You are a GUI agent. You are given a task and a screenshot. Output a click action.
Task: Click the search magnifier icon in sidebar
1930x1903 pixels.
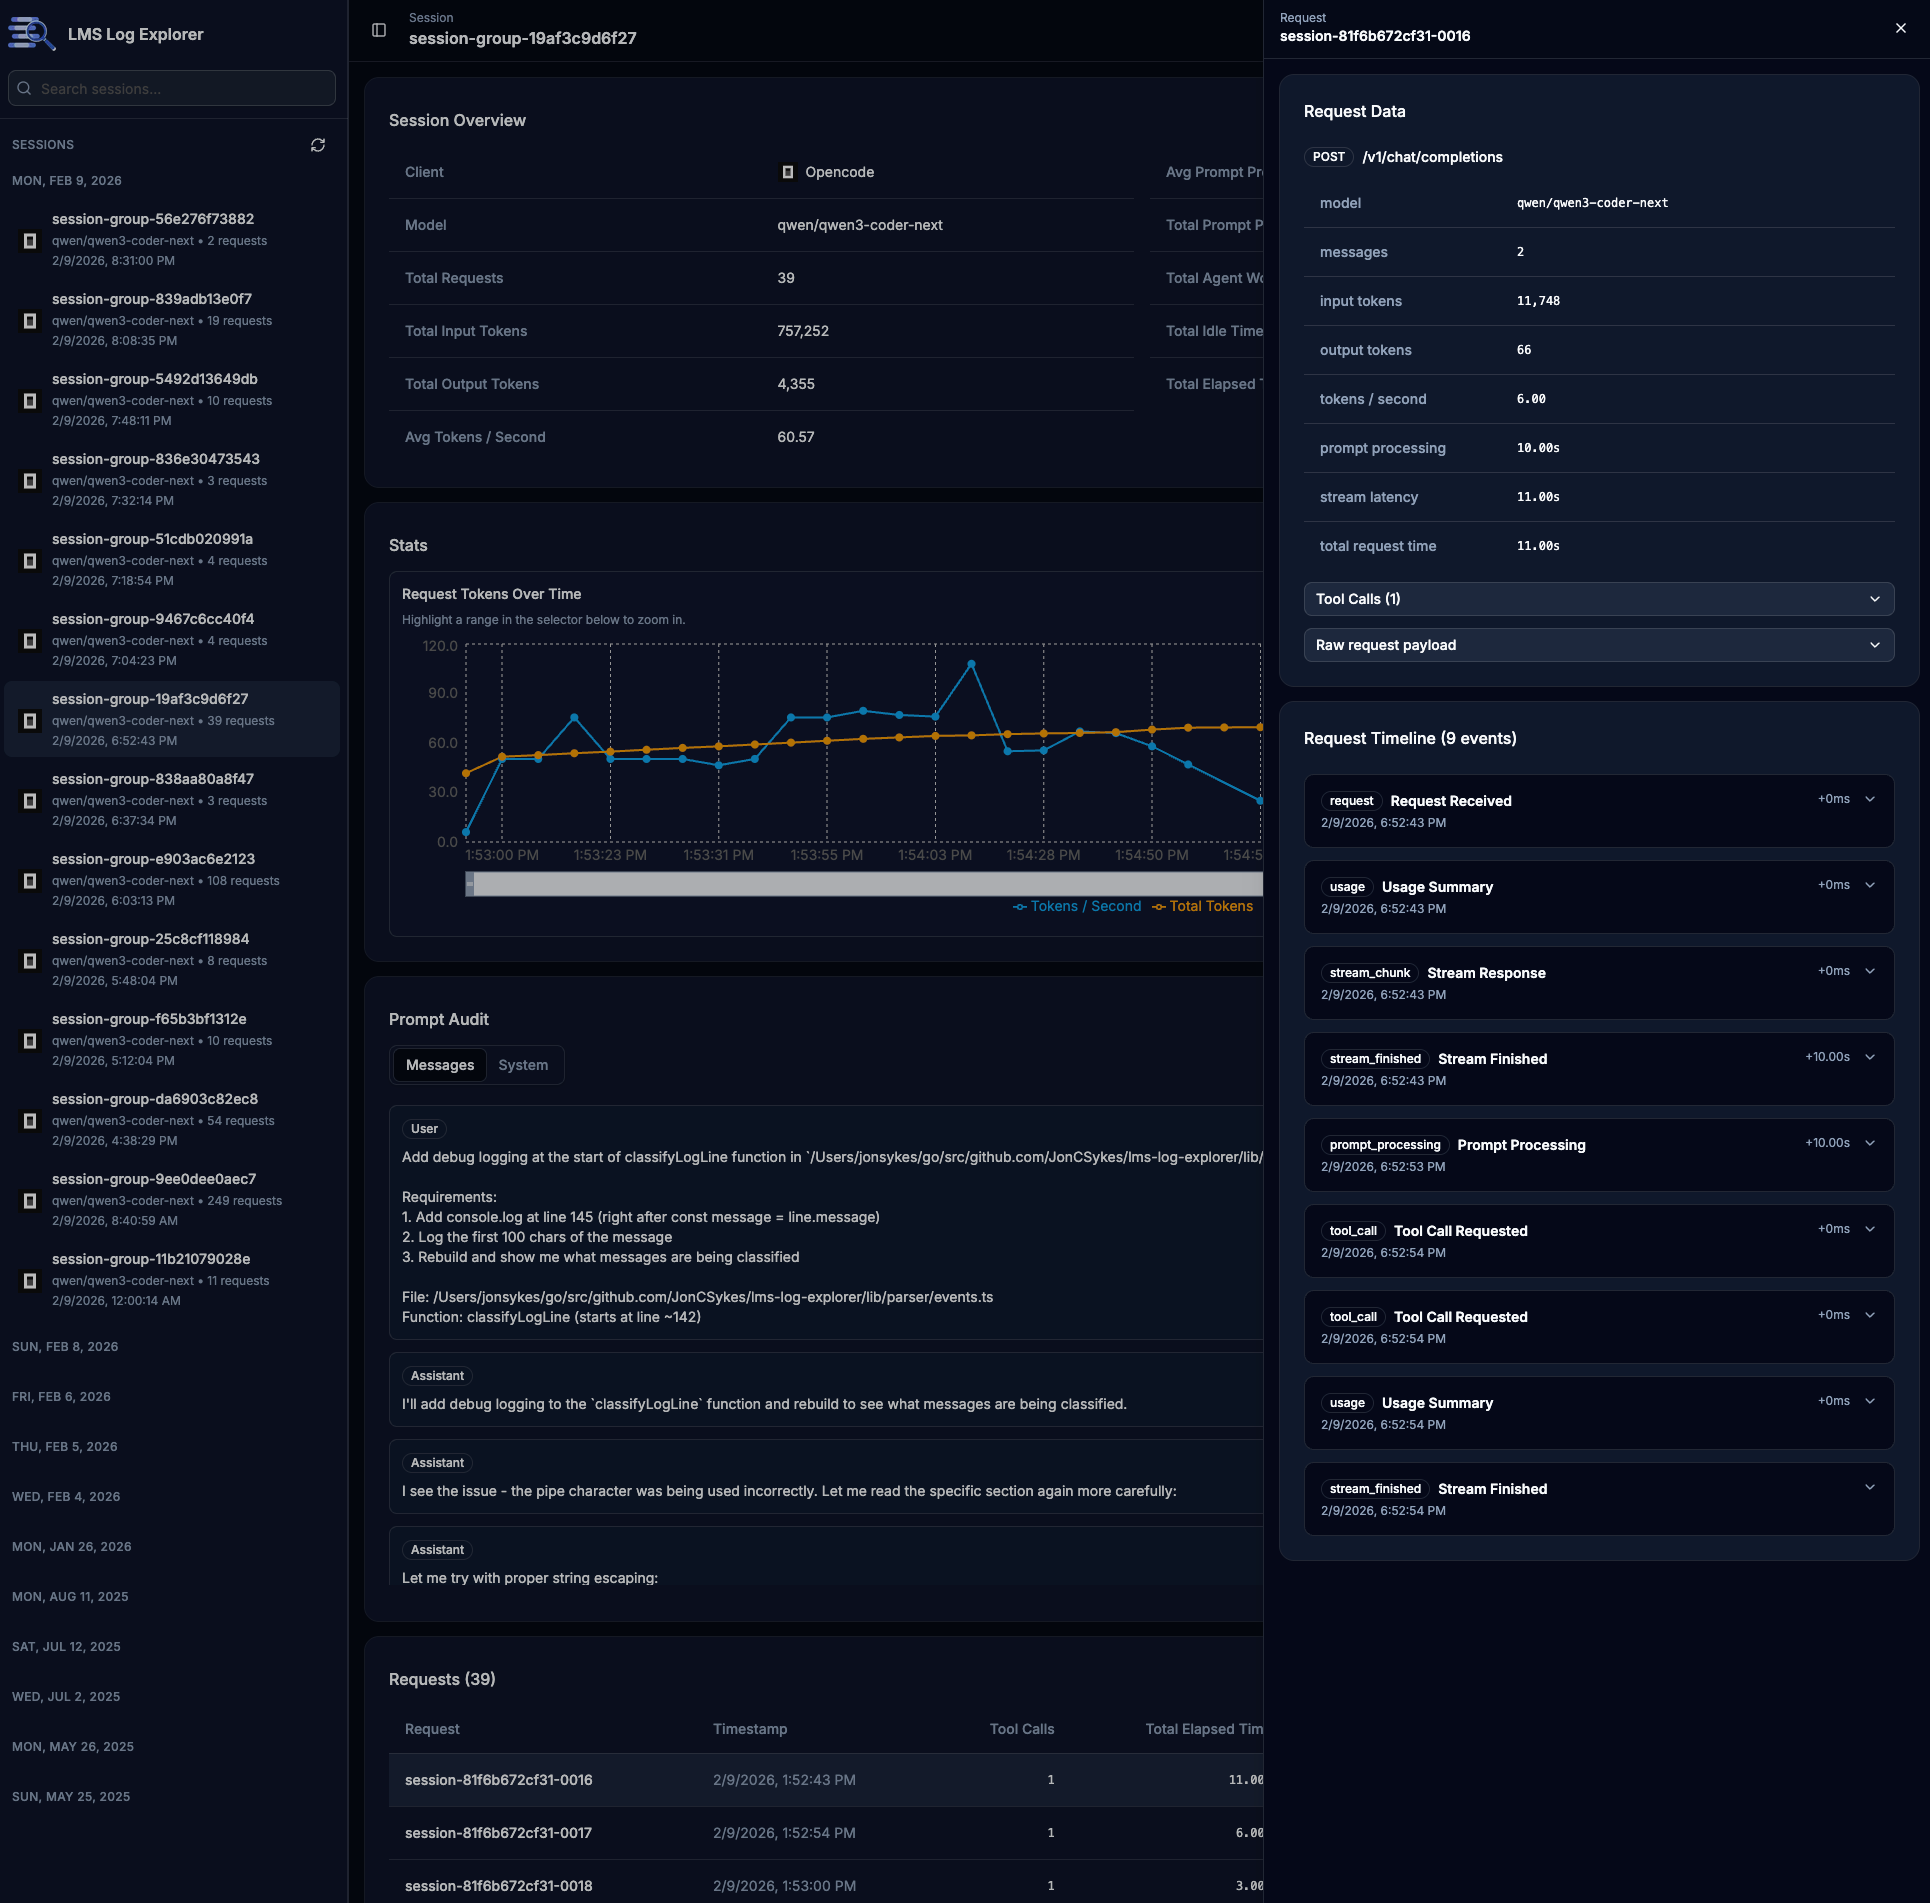click(x=24, y=88)
